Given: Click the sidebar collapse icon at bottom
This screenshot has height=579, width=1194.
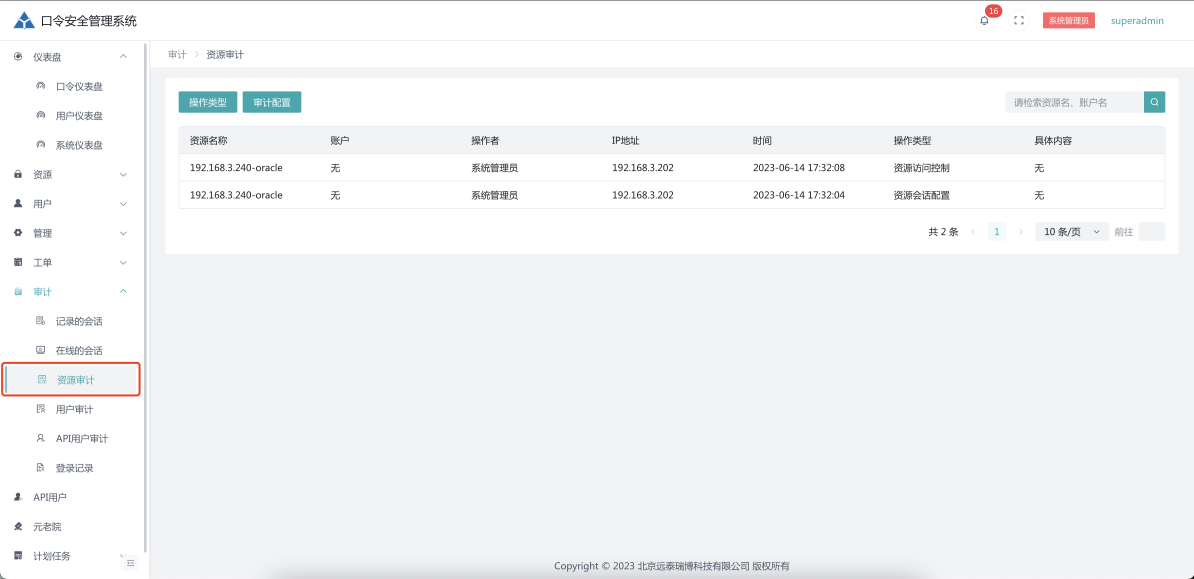Looking at the screenshot, I should (x=130, y=564).
